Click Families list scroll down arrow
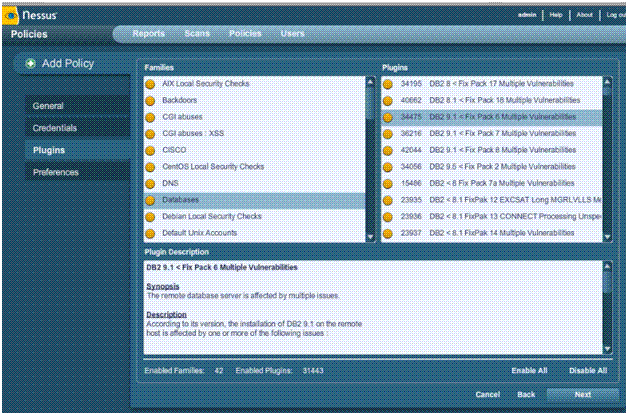 (370, 237)
